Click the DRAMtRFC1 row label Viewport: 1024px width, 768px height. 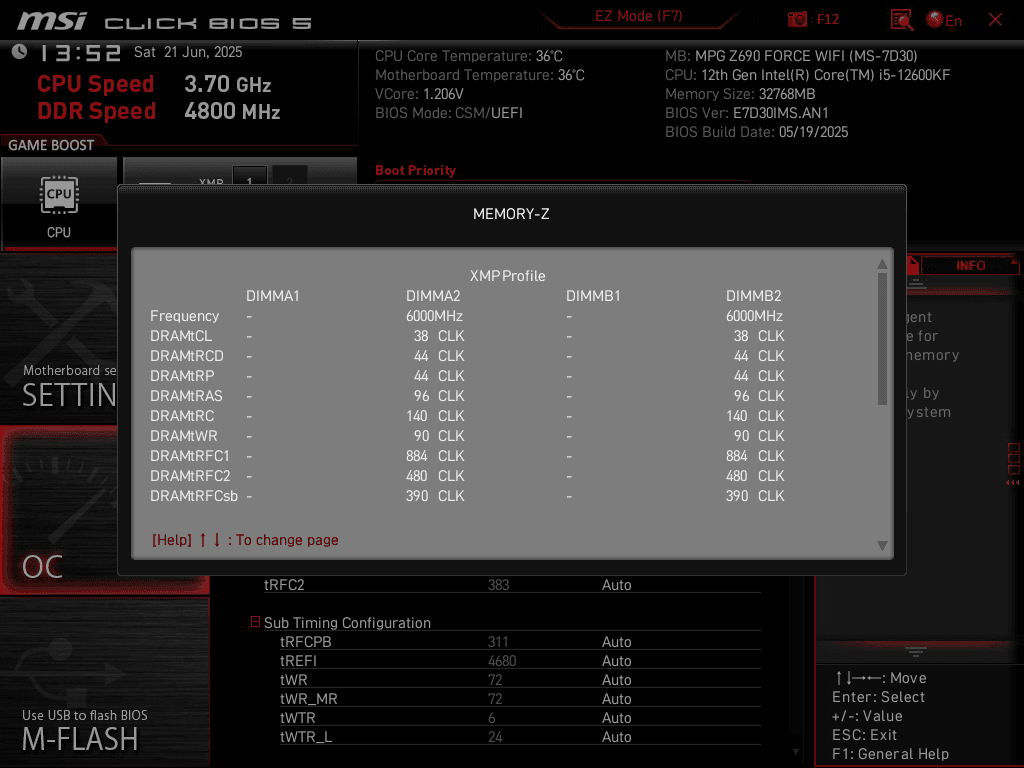click(x=190, y=456)
